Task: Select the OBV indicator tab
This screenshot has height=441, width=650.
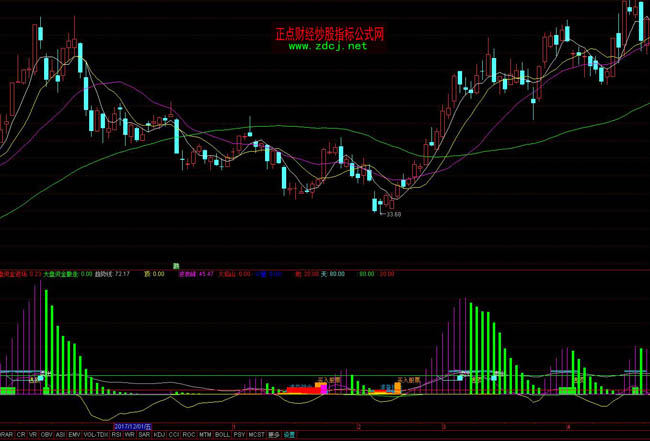Action: tap(46, 435)
